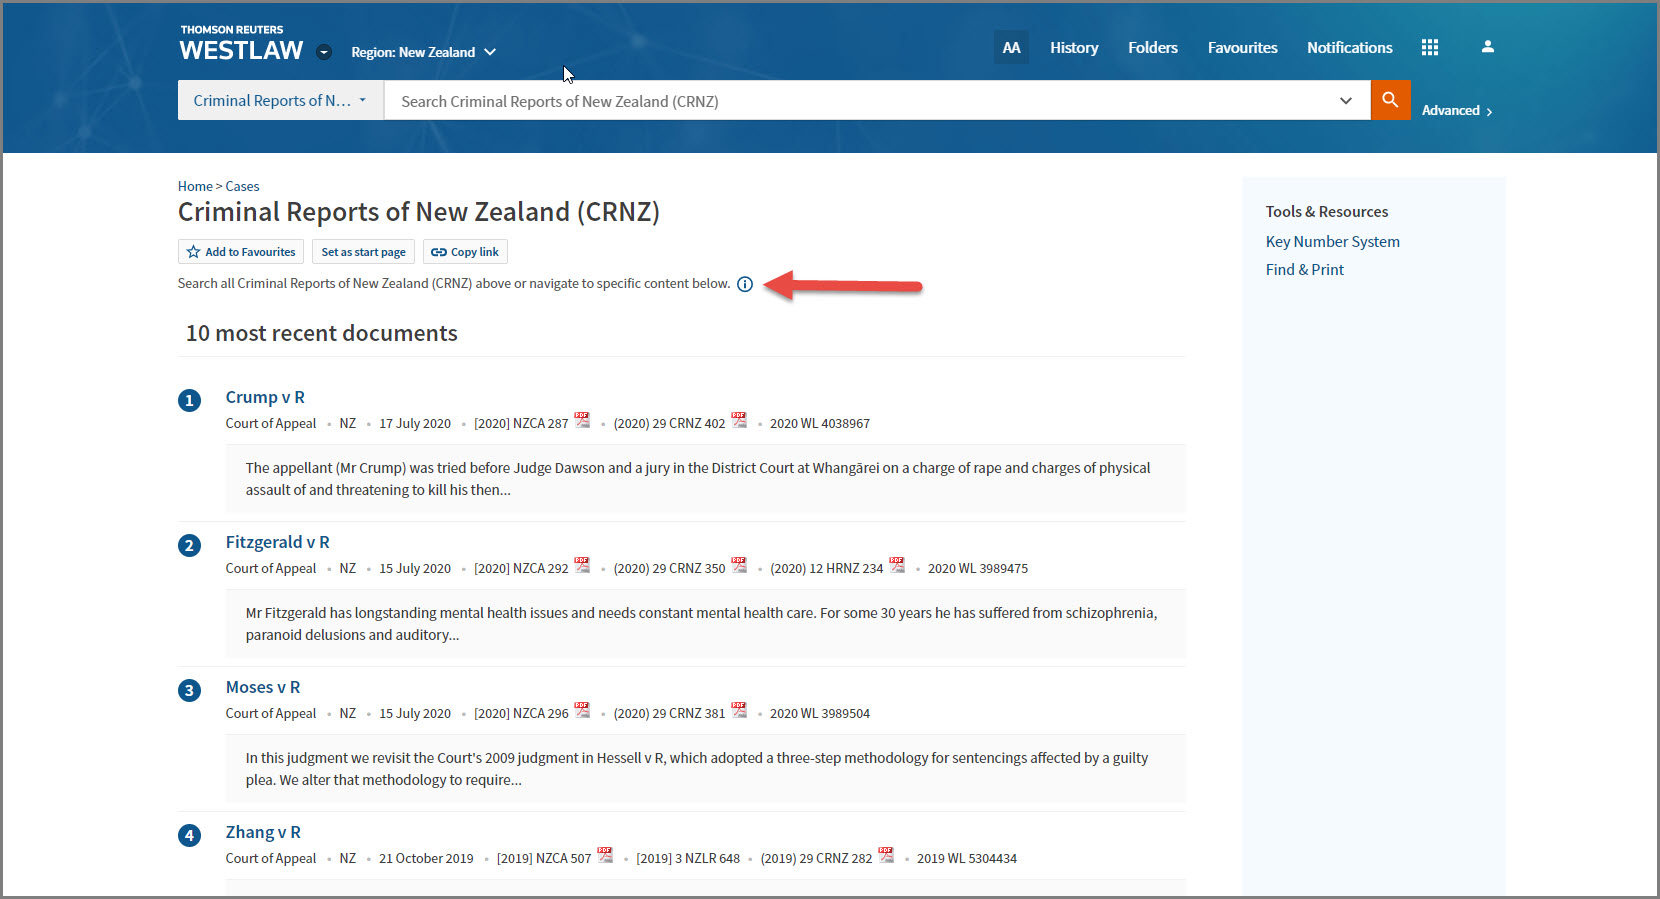1660x899 pixels.
Task: Click the Westlaw logo
Action: [241, 44]
